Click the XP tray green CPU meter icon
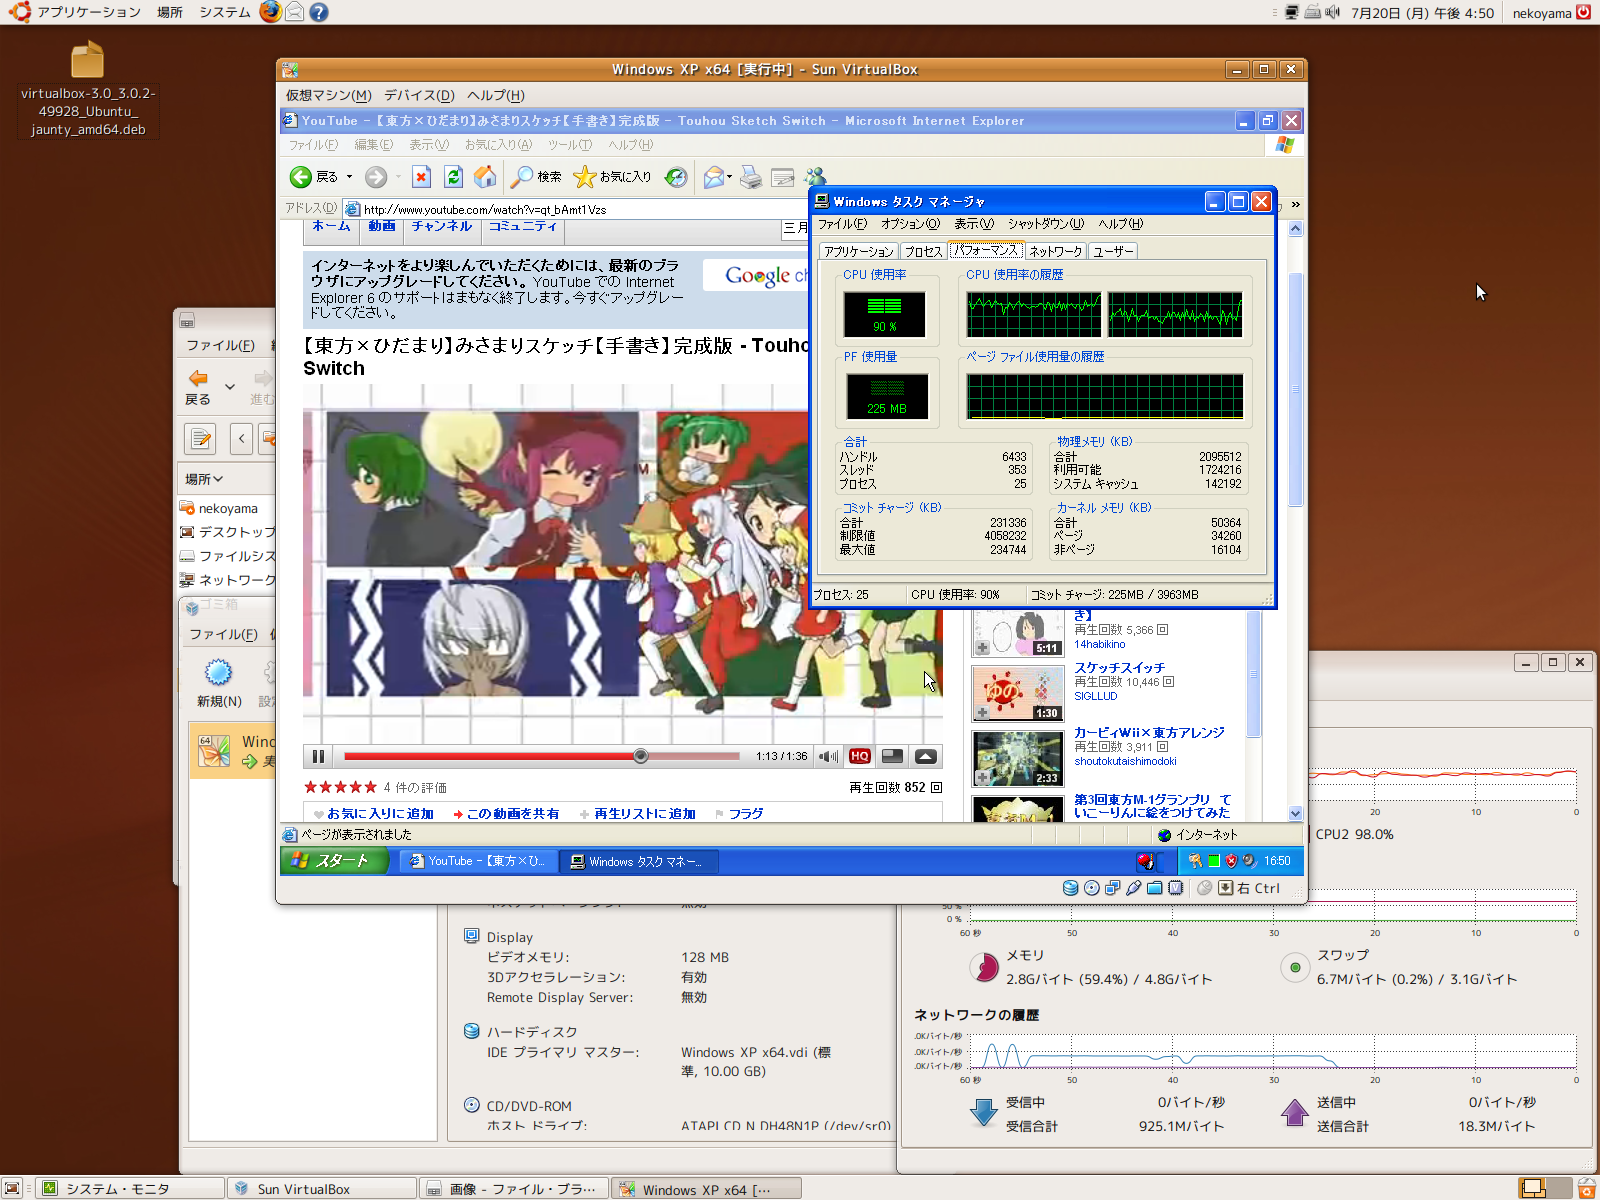Screen dimensions: 1600x1200 pos(1214,861)
